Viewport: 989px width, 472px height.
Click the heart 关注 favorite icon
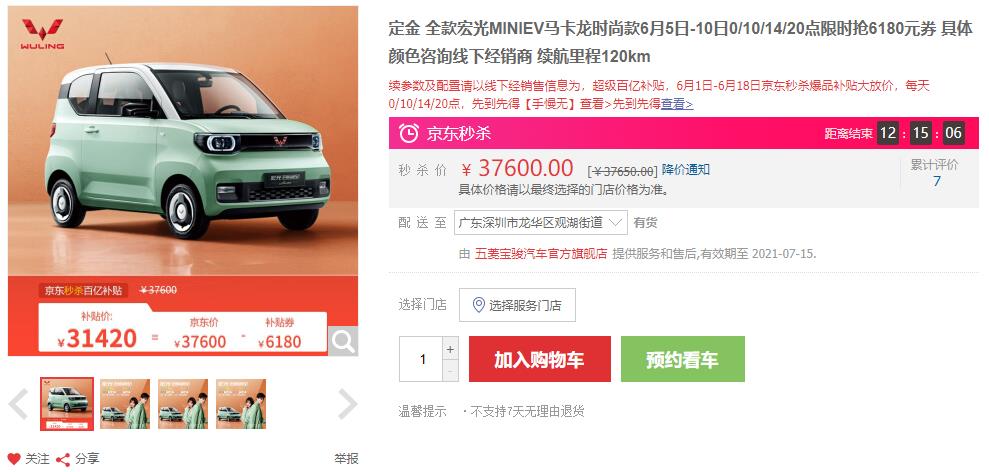[x=14, y=459]
